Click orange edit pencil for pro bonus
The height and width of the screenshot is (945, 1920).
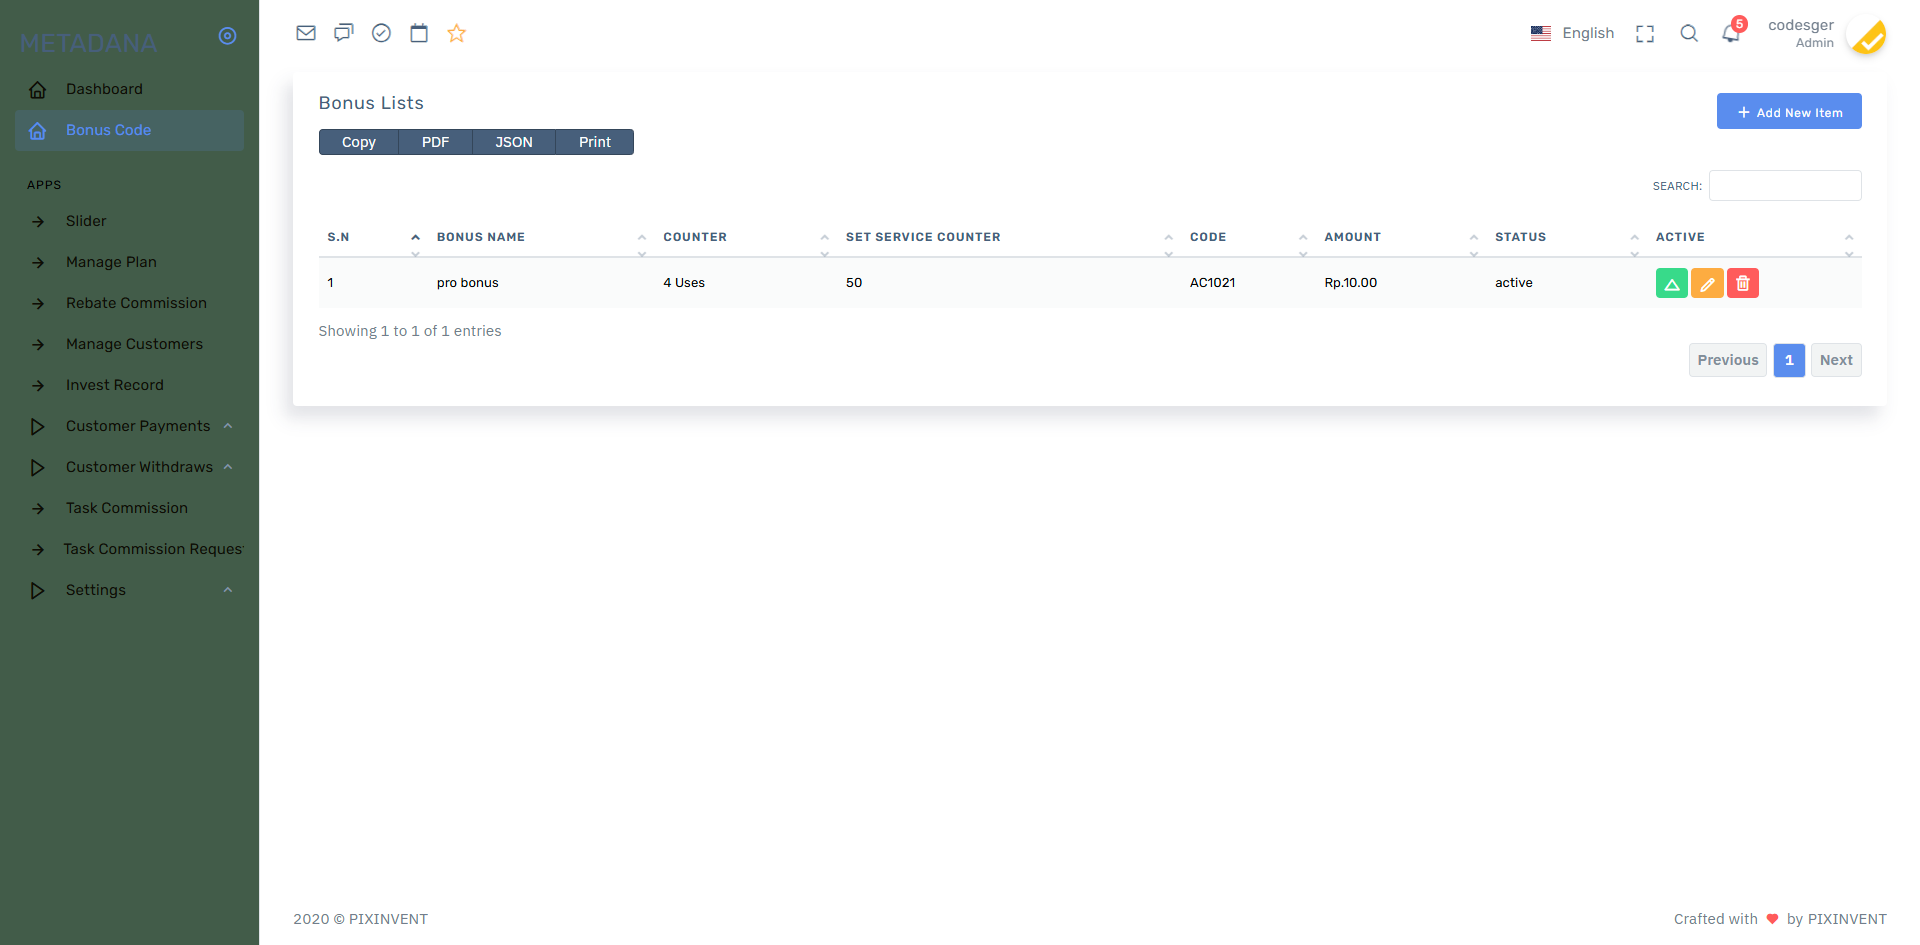click(x=1707, y=283)
